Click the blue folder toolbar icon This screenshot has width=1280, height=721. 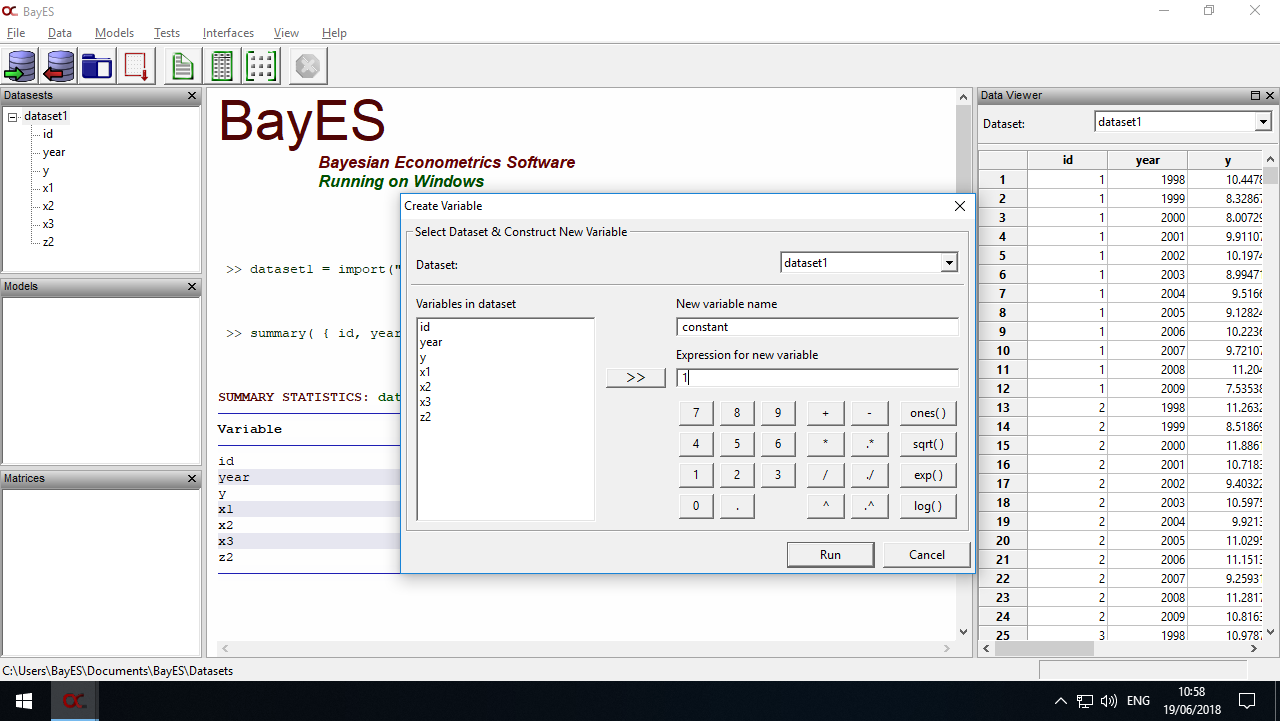pos(97,67)
